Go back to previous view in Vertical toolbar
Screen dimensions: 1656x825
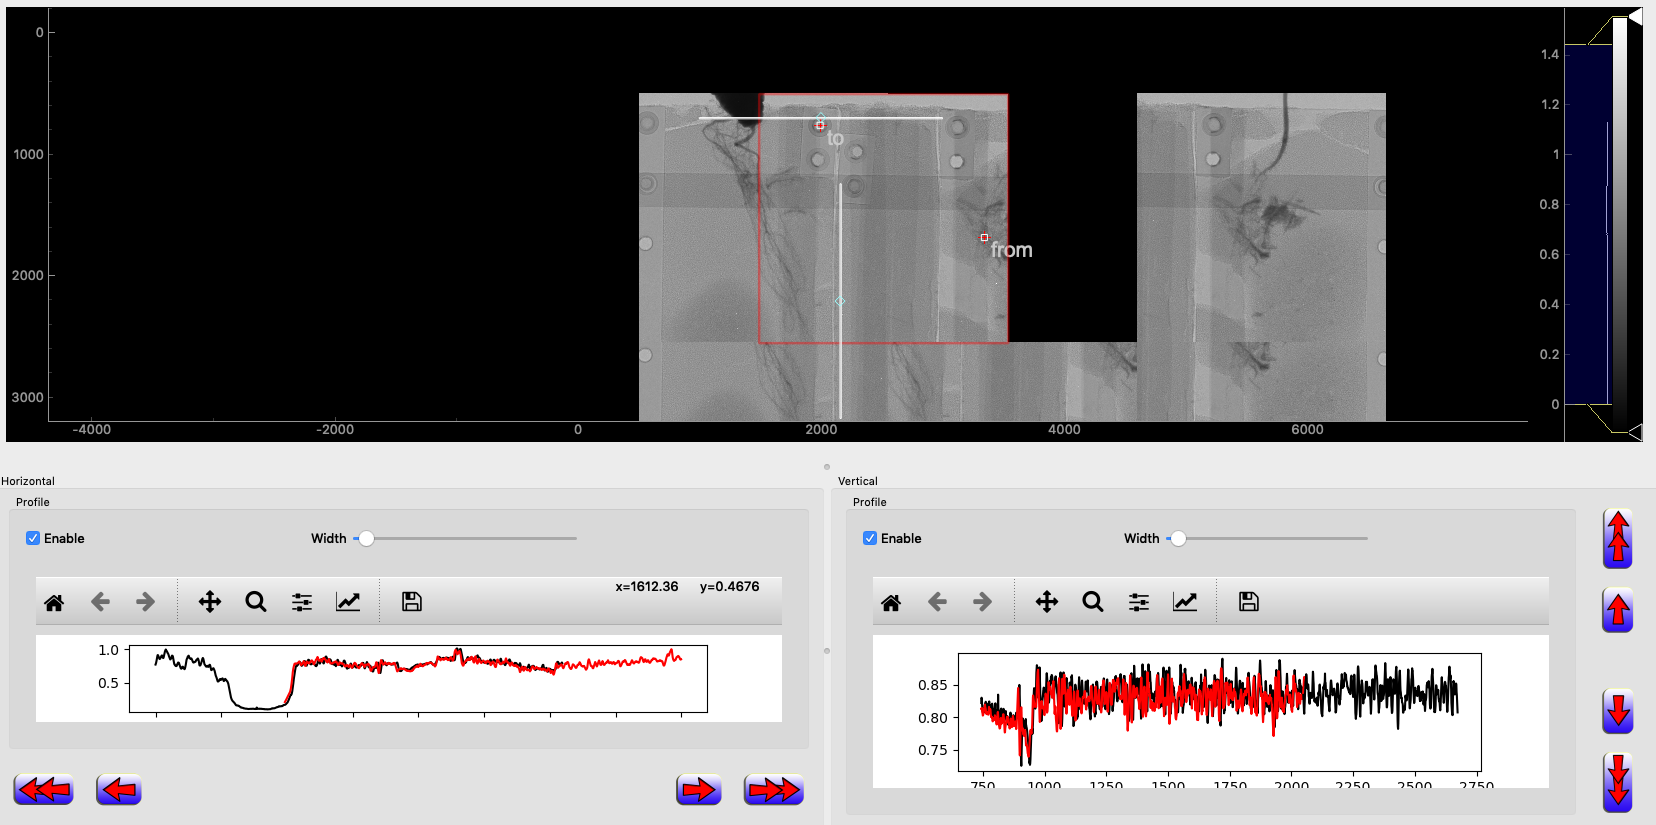point(937,602)
